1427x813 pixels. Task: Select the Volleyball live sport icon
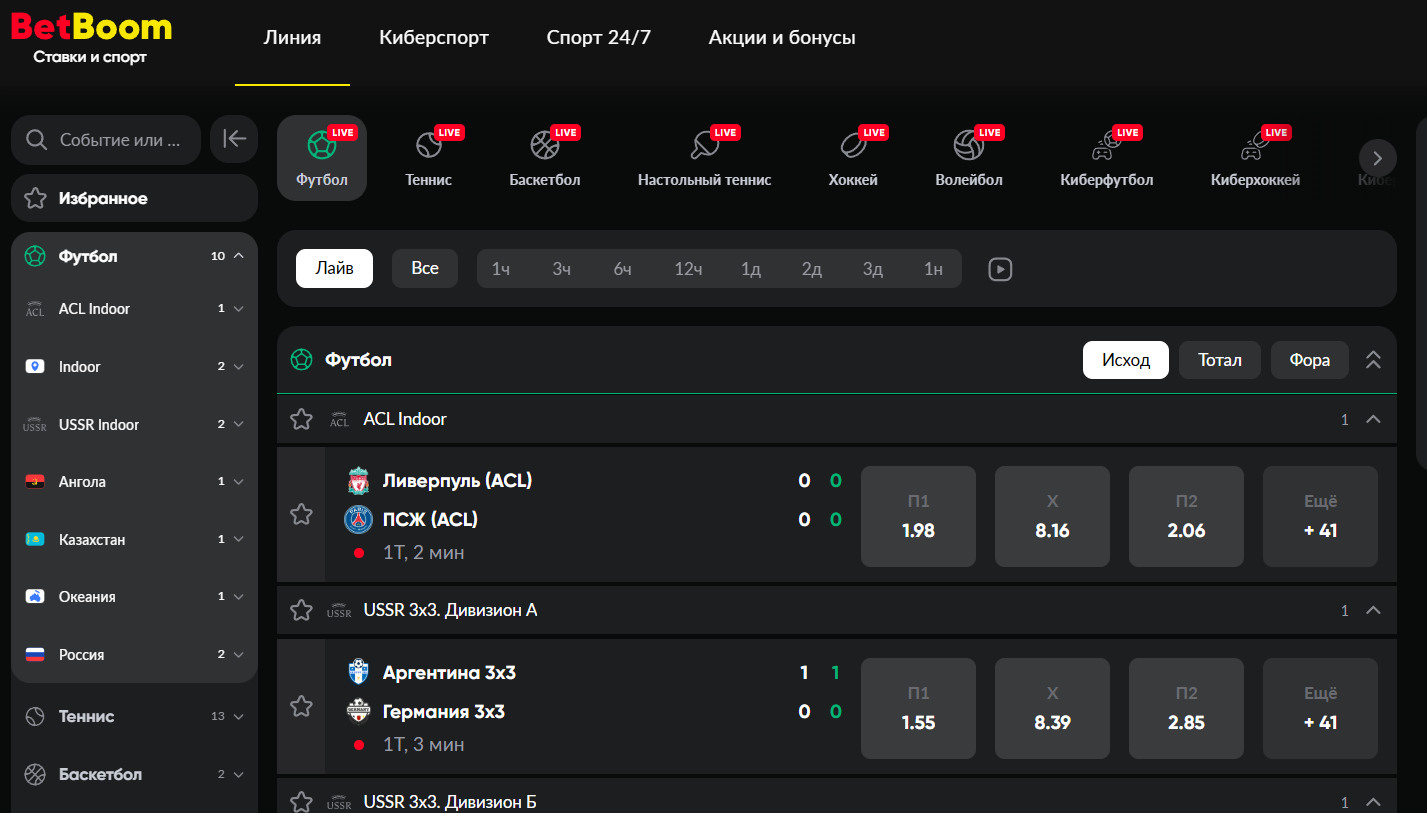click(969, 158)
